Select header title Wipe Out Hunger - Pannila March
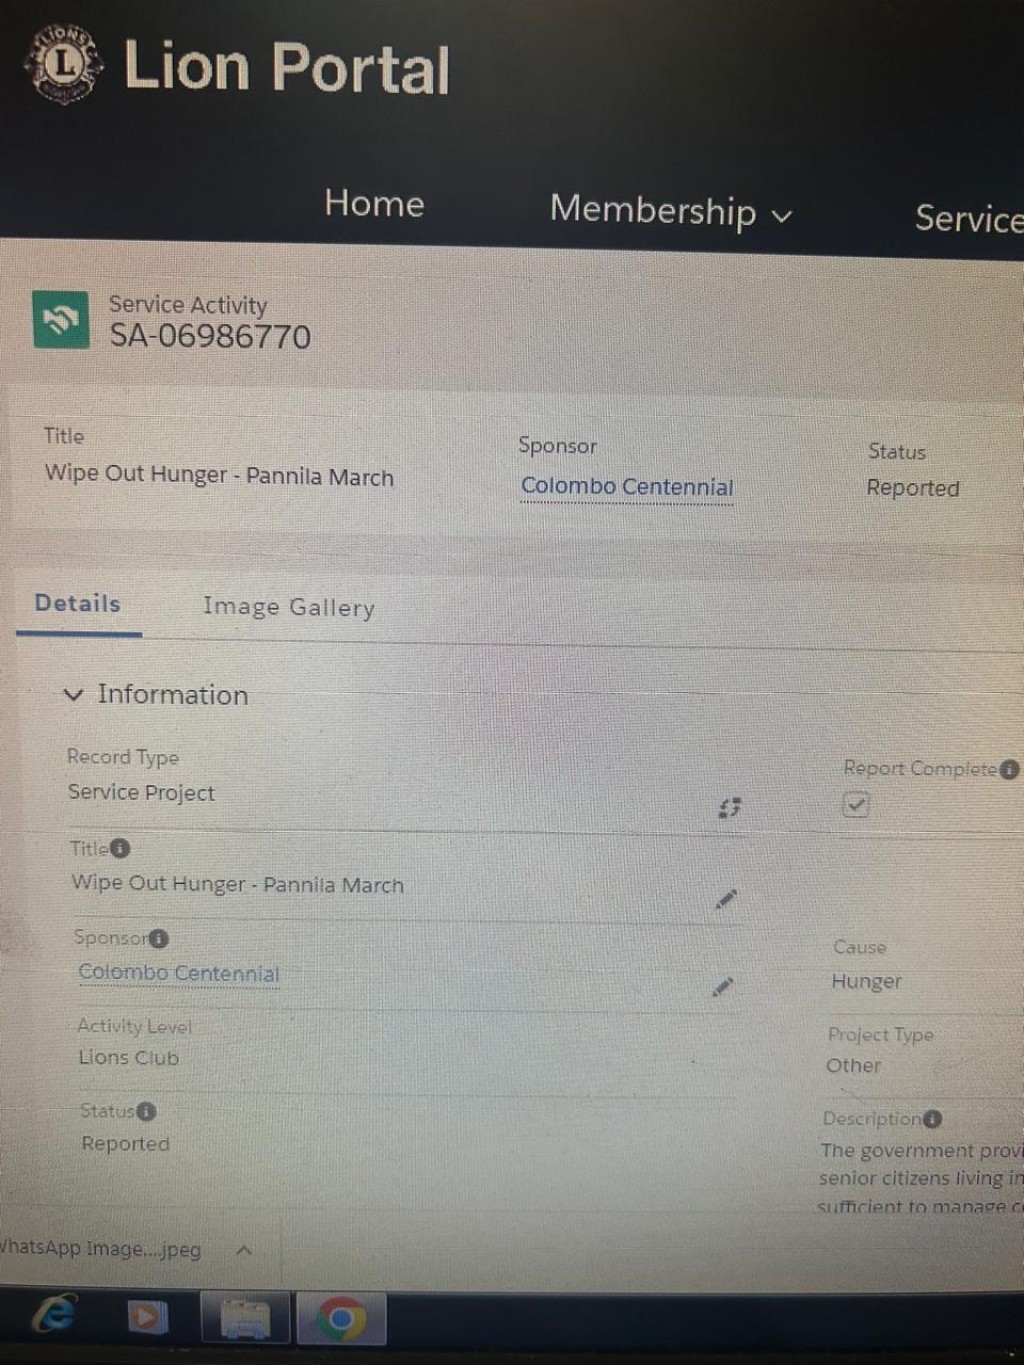1024x1365 pixels. [219, 475]
